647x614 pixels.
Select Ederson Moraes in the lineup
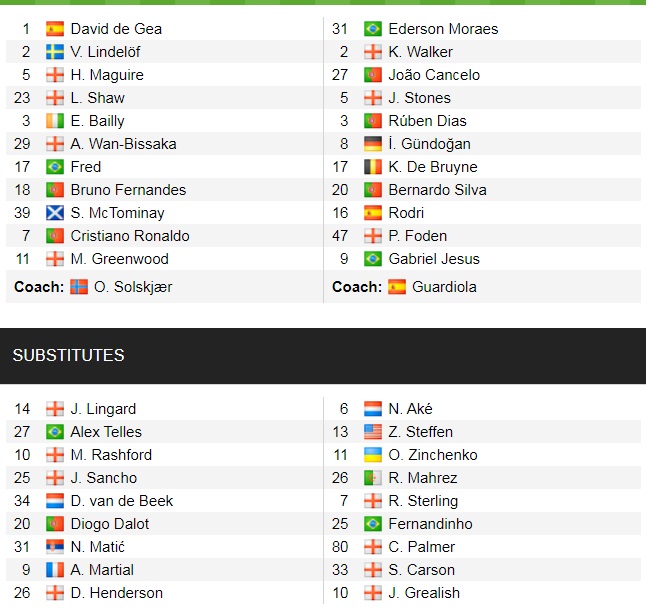point(443,29)
